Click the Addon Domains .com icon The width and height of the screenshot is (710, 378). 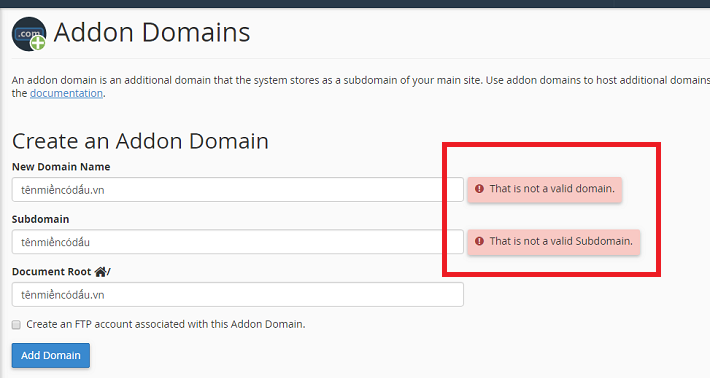(29, 34)
